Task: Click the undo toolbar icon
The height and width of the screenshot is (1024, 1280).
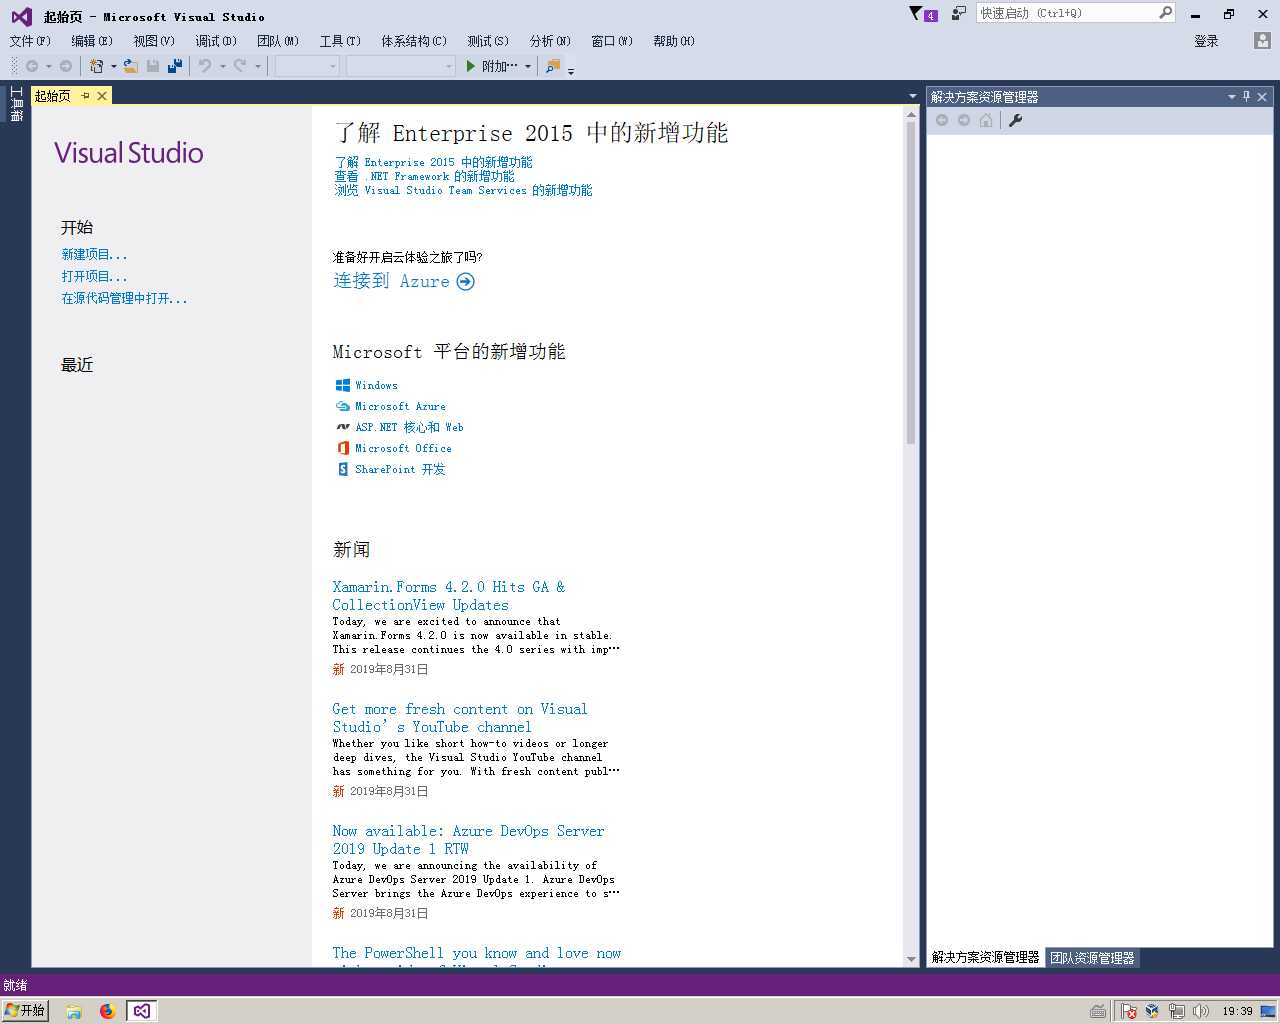Action: [205, 66]
